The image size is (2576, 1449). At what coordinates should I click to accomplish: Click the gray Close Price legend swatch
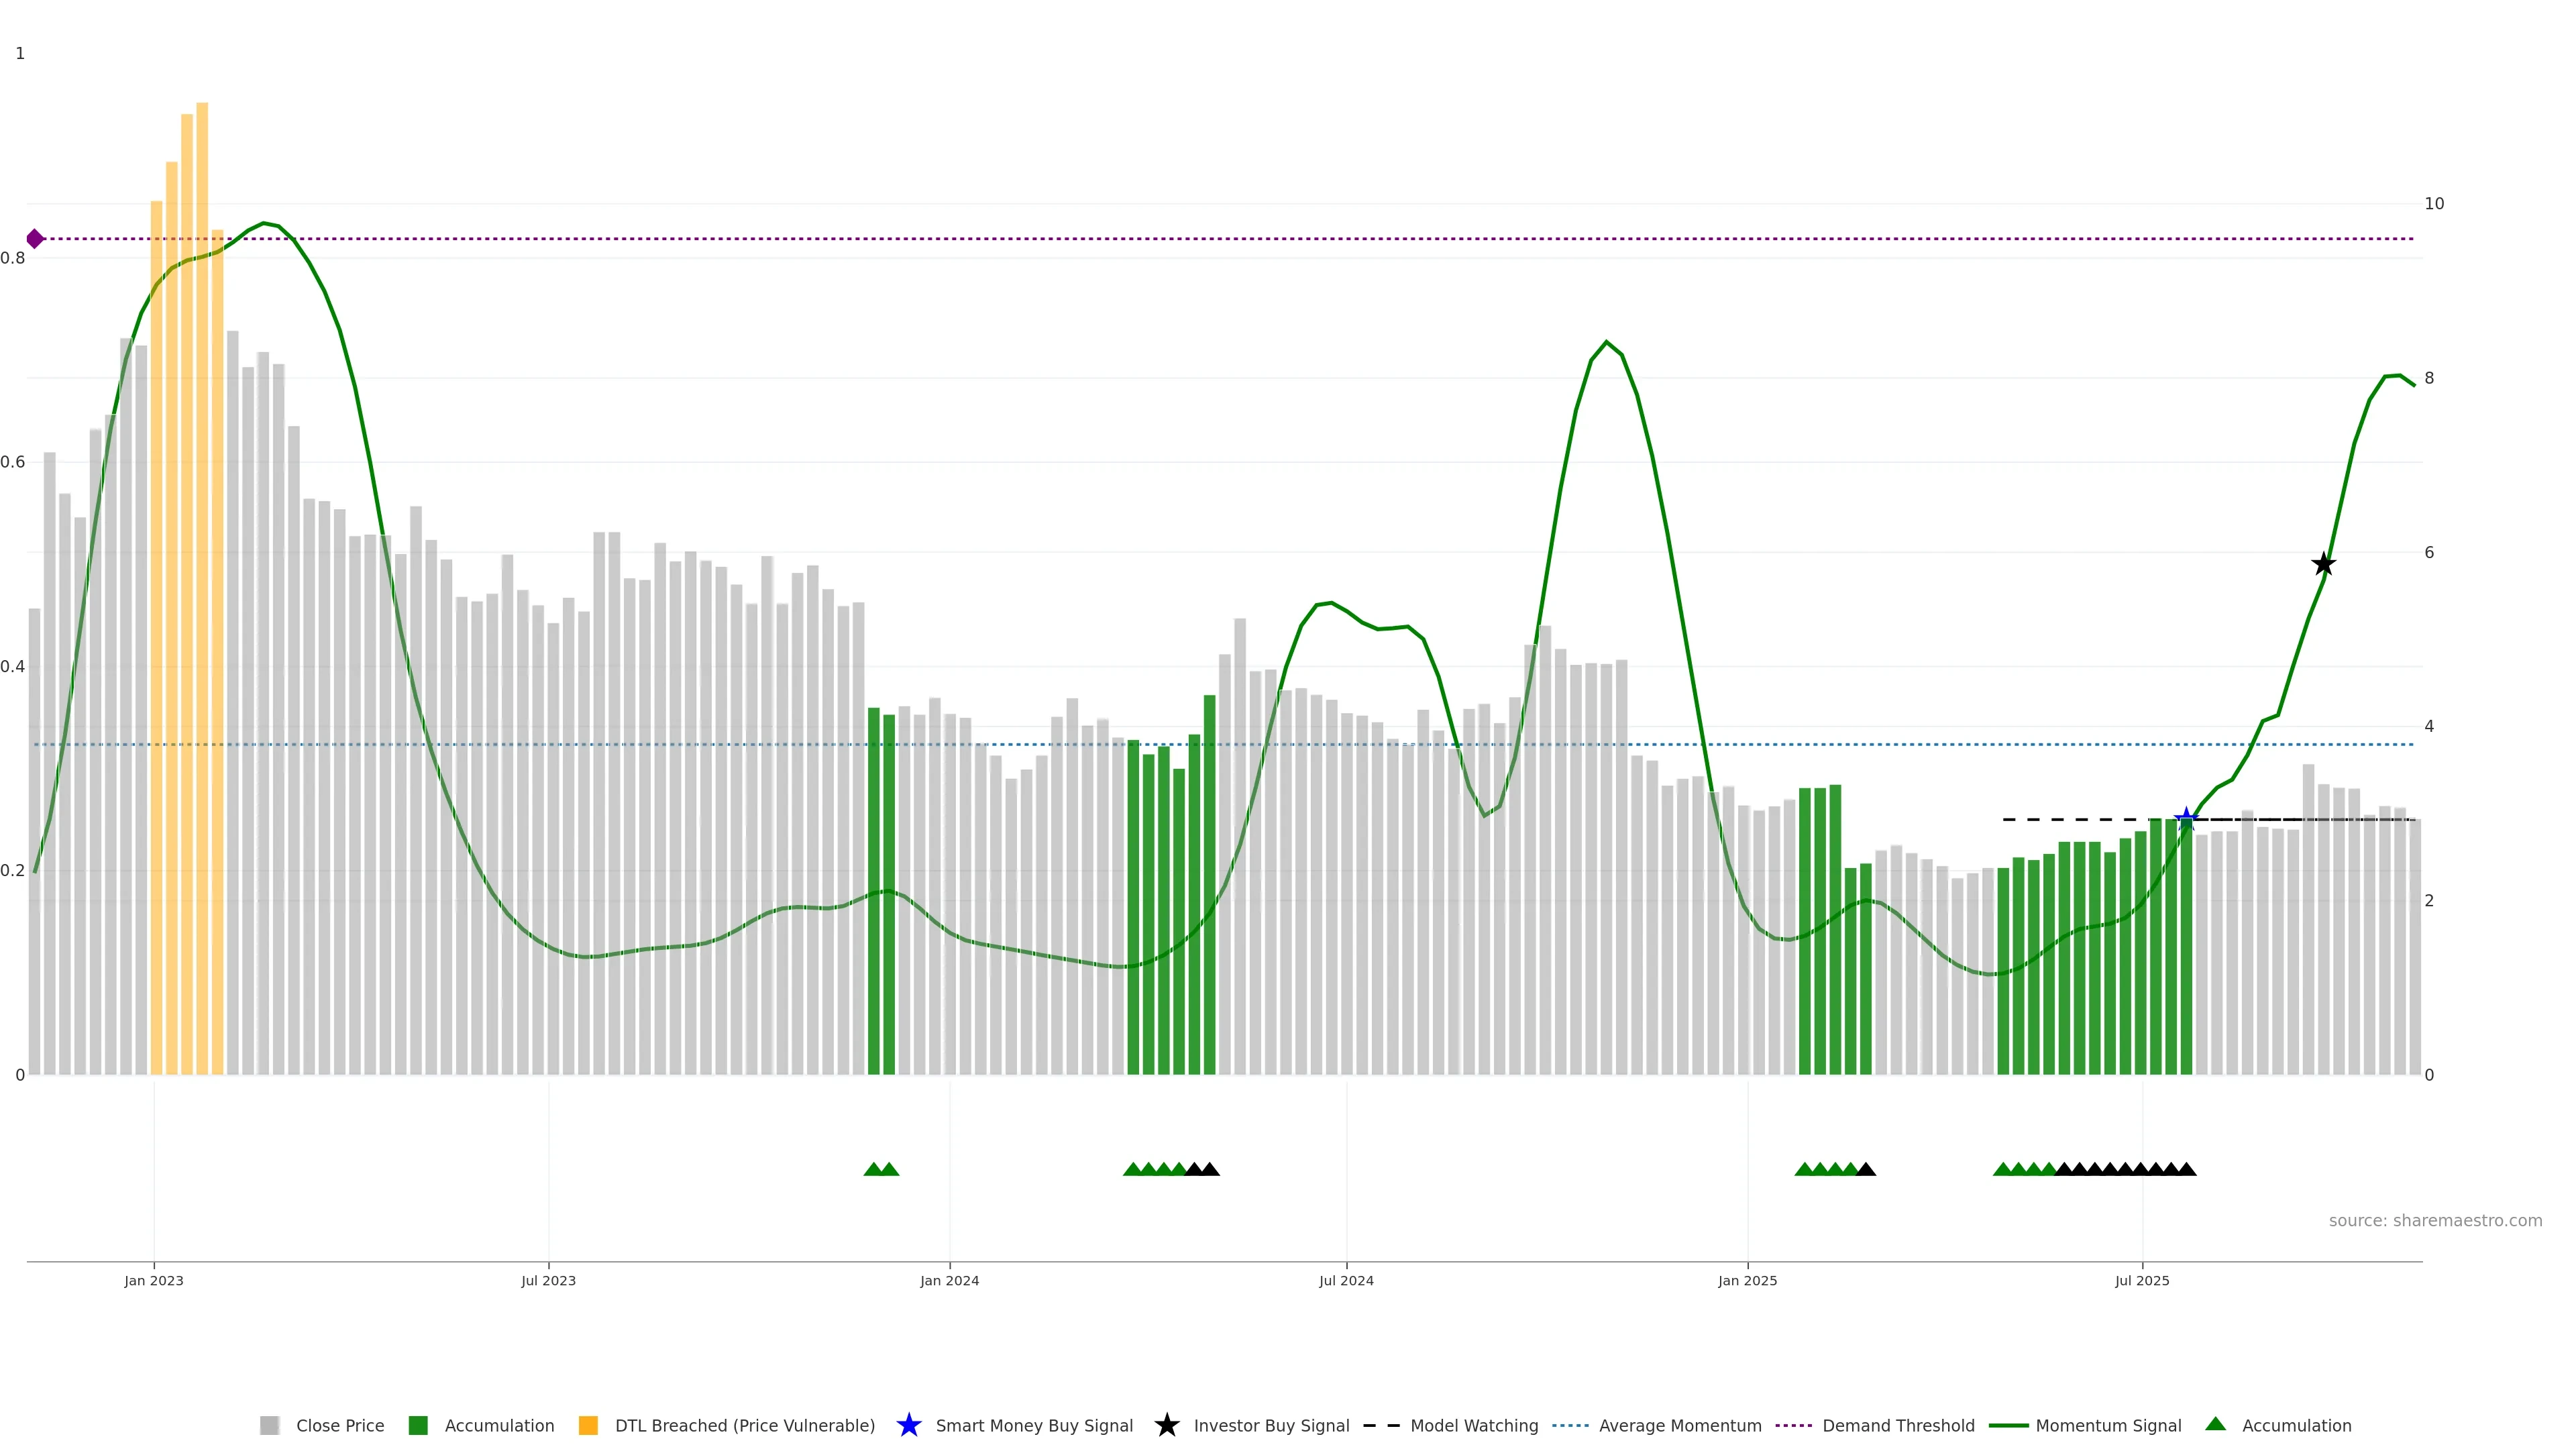(269, 1425)
